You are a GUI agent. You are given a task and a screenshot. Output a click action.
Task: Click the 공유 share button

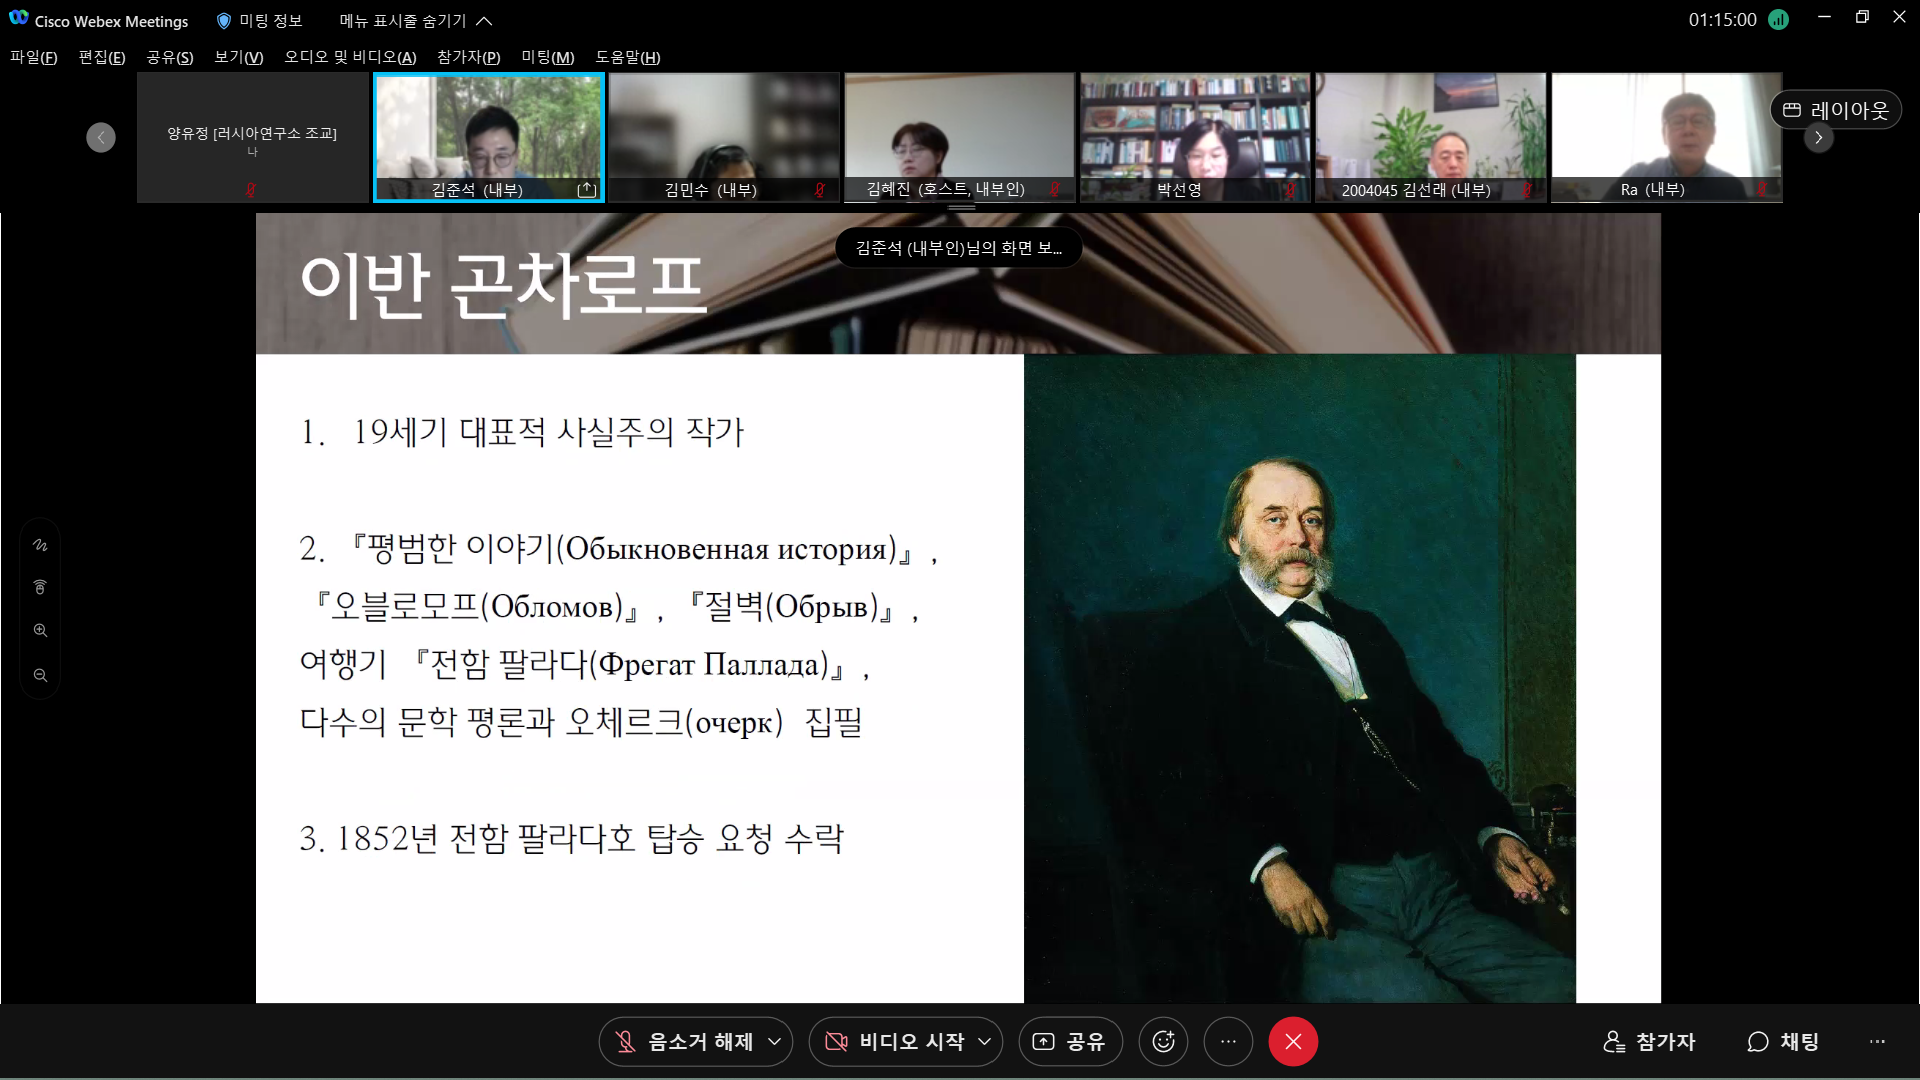(x=1070, y=1042)
